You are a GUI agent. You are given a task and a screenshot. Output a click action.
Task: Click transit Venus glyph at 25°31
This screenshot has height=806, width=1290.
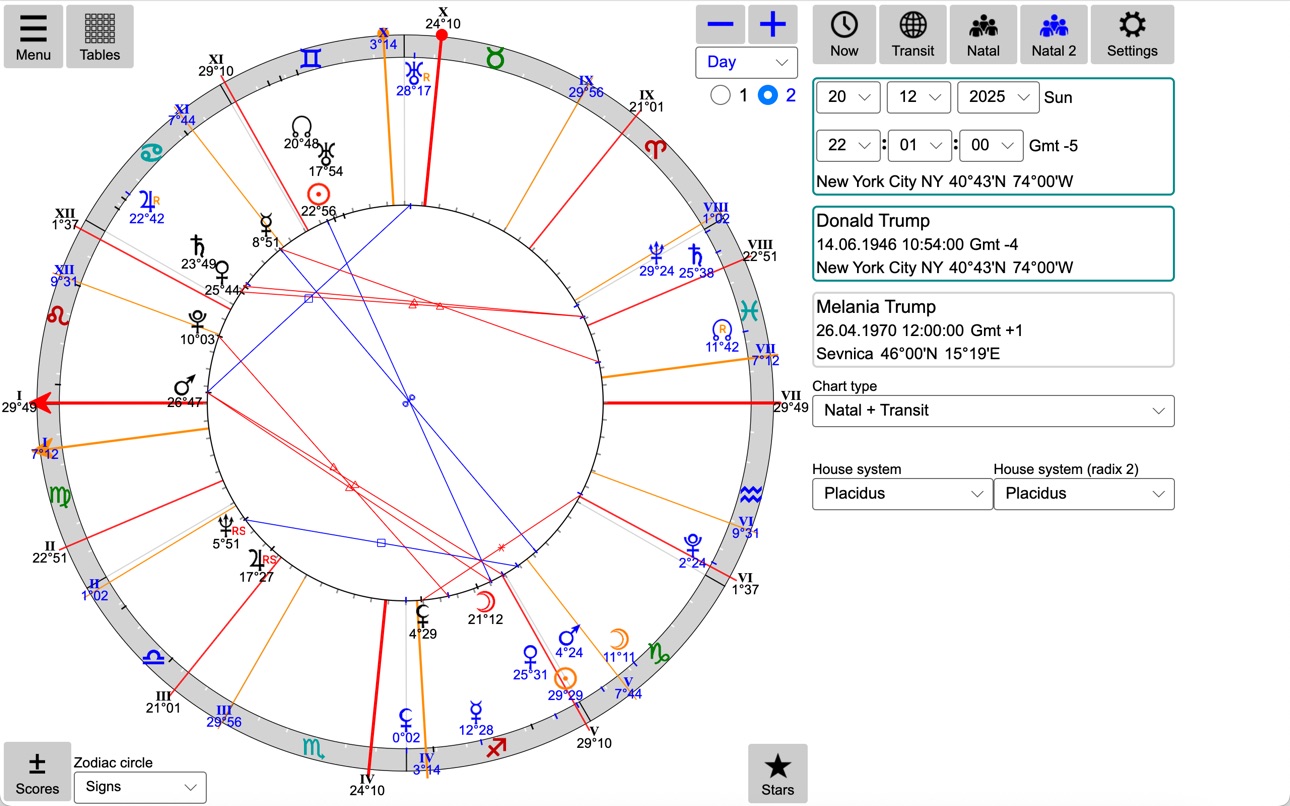[530, 657]
